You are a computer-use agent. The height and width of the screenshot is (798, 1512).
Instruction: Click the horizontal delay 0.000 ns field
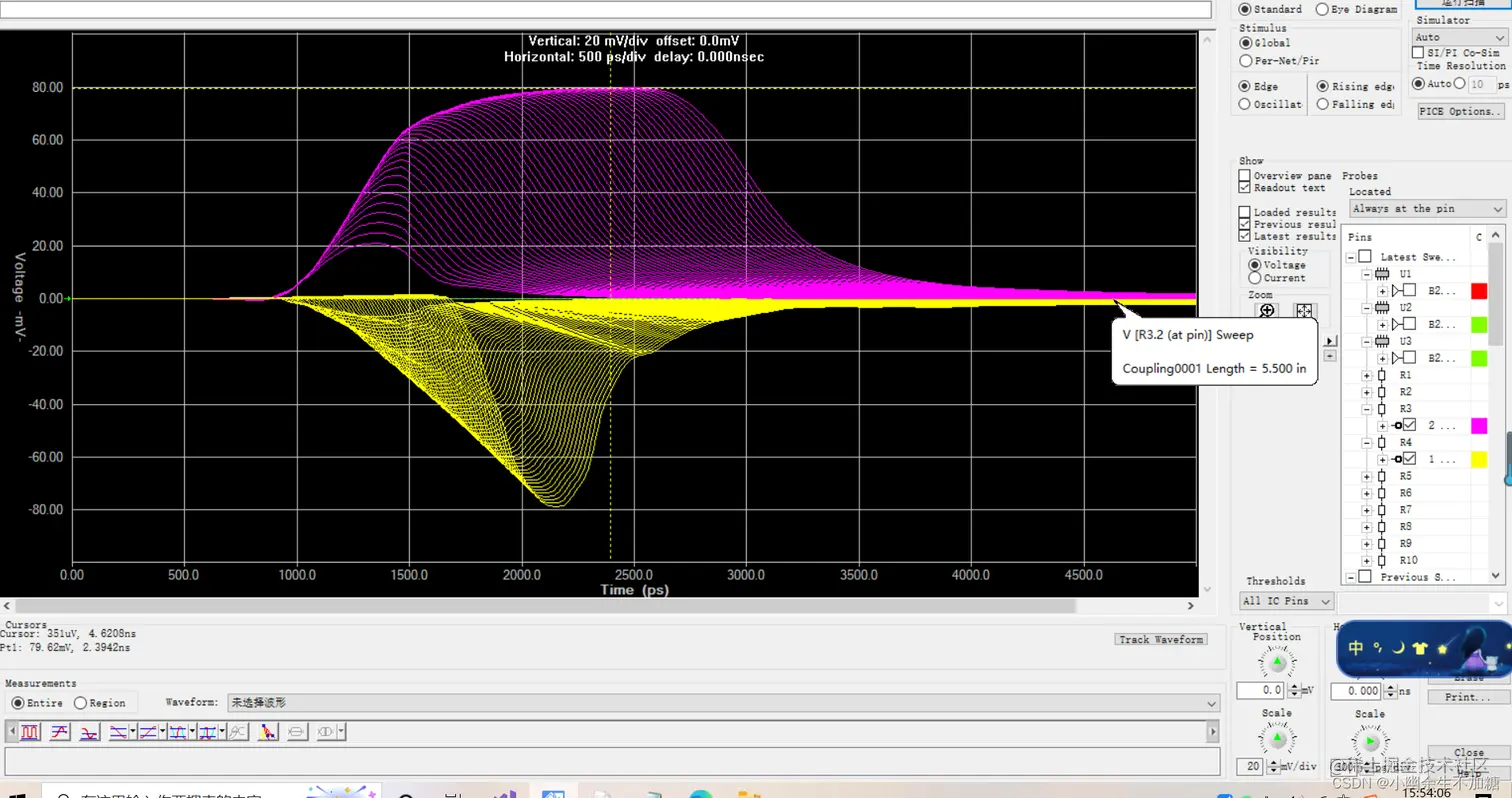pyautogui.click(x=1355, y=691)
